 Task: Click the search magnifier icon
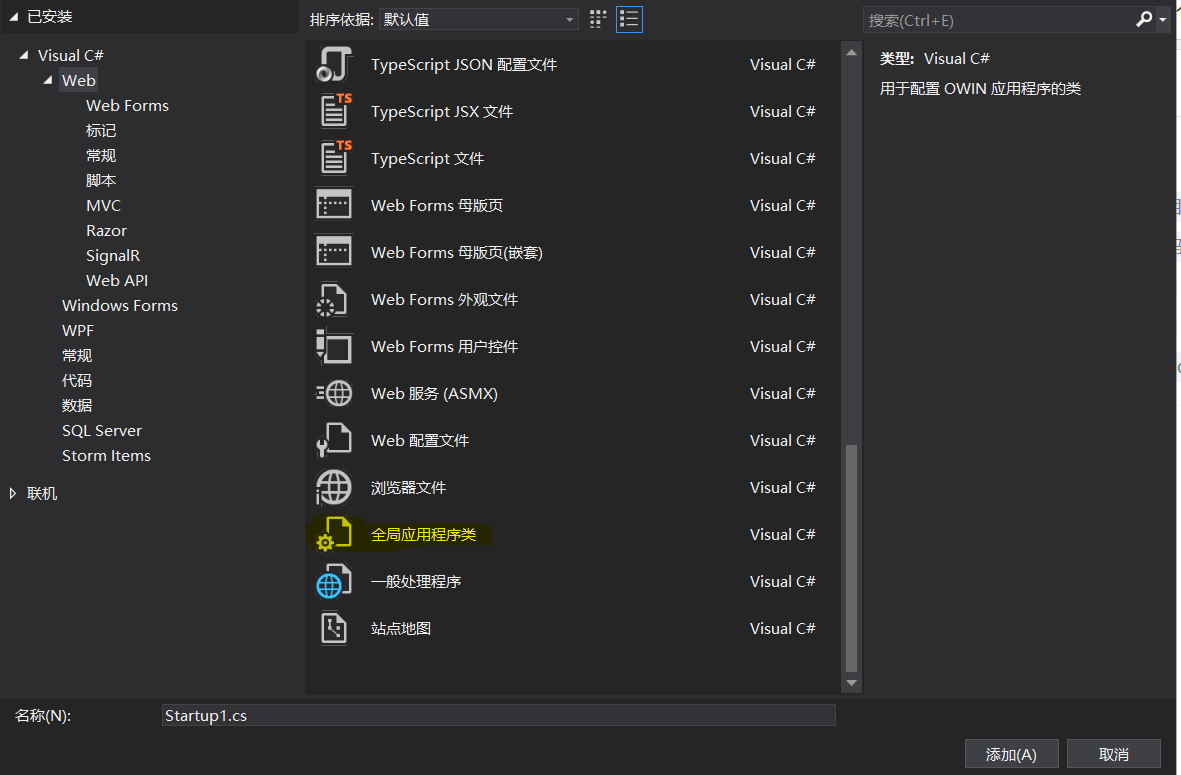coord(1144,20)
